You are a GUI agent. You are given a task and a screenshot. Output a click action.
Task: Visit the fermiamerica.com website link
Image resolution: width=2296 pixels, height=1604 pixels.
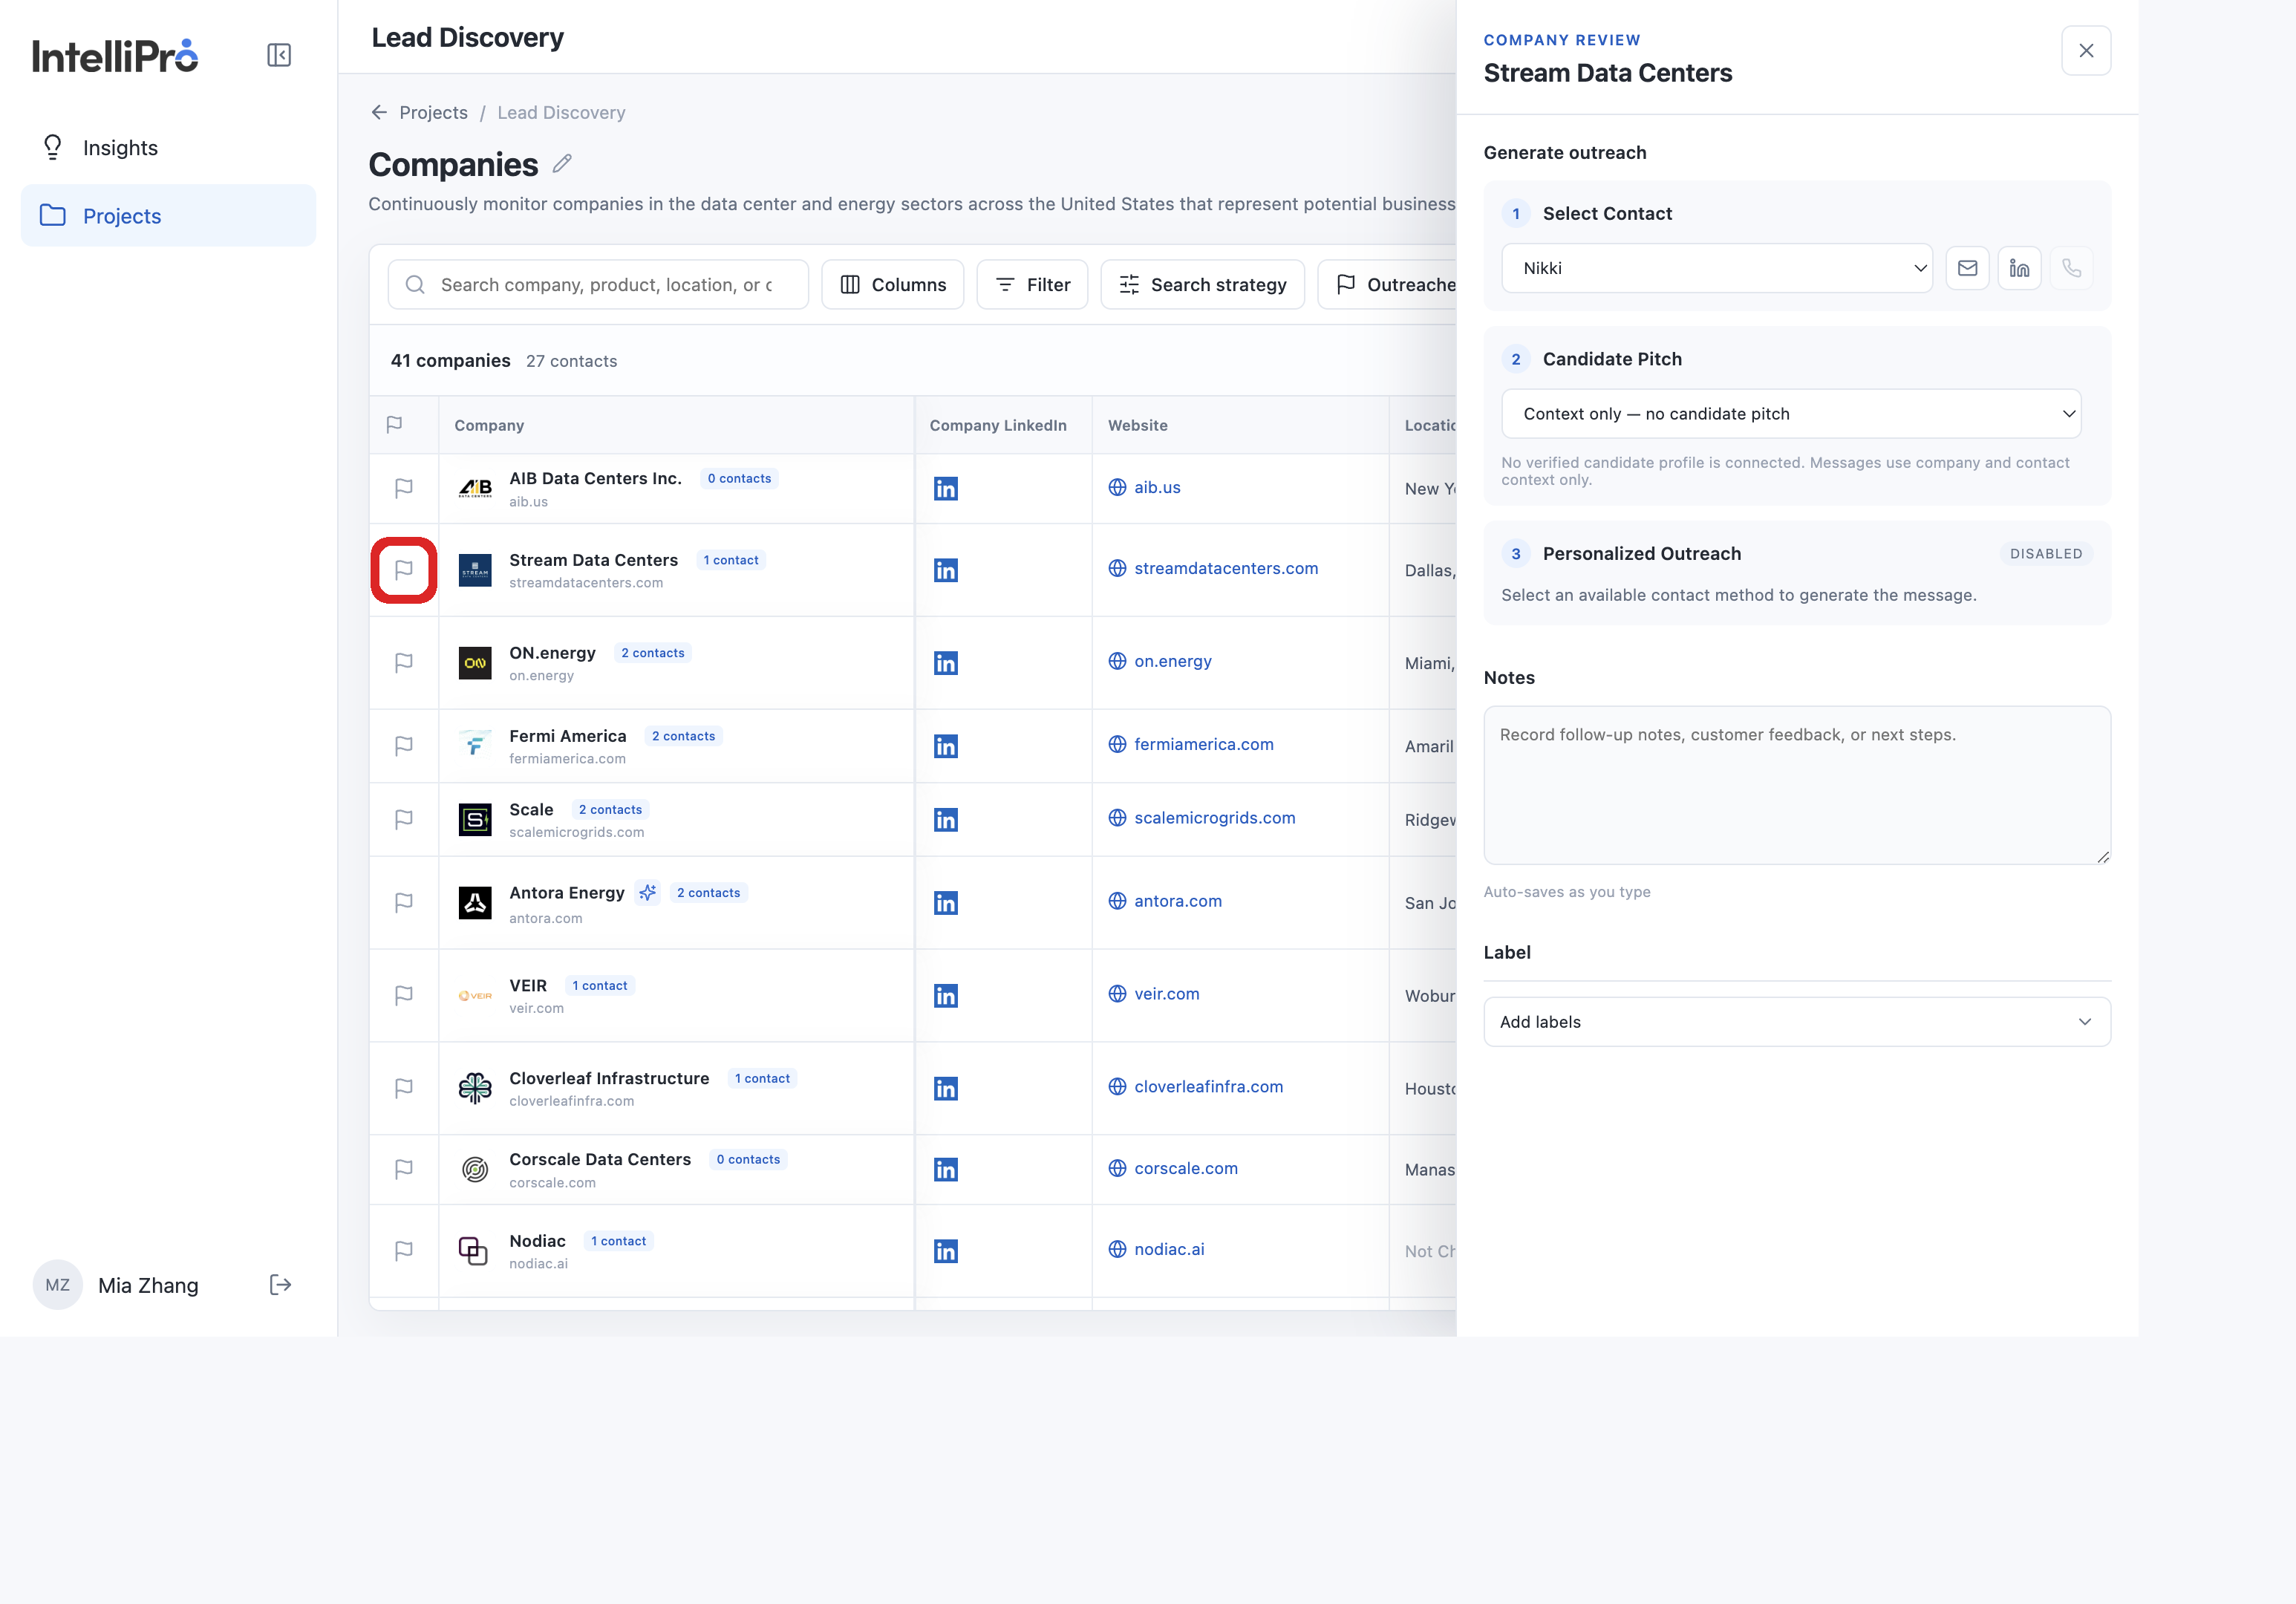coord(1203,744)
